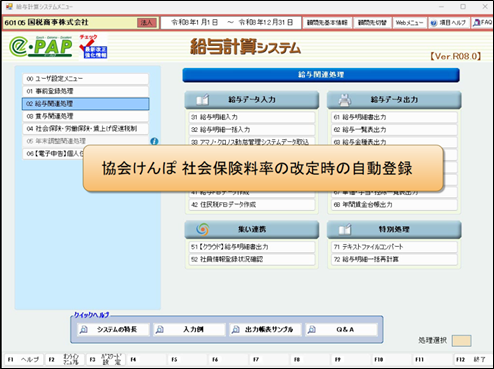Open 51【クラウド】給与明細書出力
494x369 pixels.
[x=252, y=247]
